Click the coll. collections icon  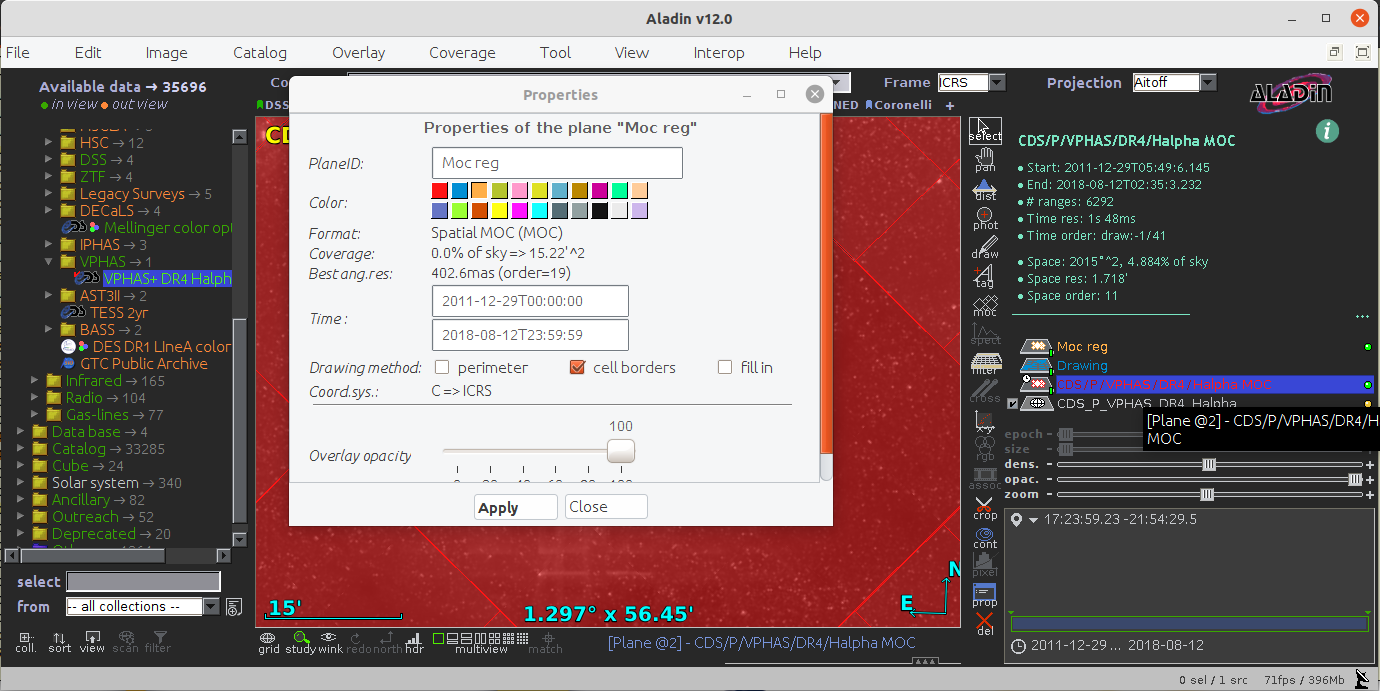click(x=26, y=641)
